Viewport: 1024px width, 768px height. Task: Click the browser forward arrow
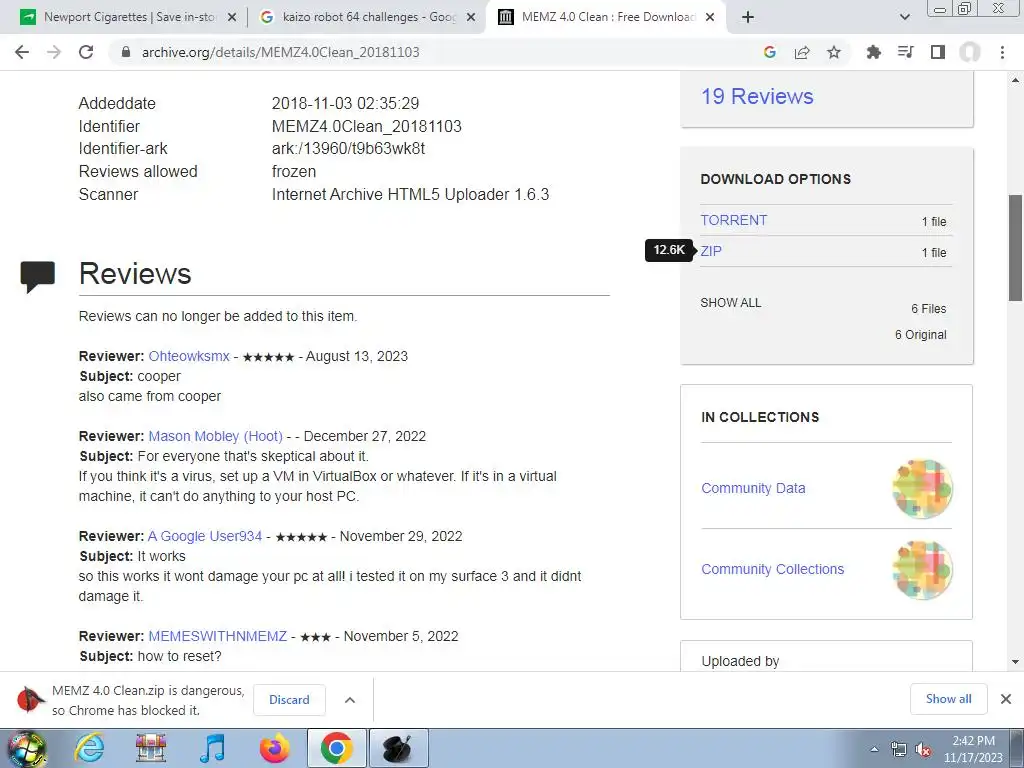(x=54, y=52)
